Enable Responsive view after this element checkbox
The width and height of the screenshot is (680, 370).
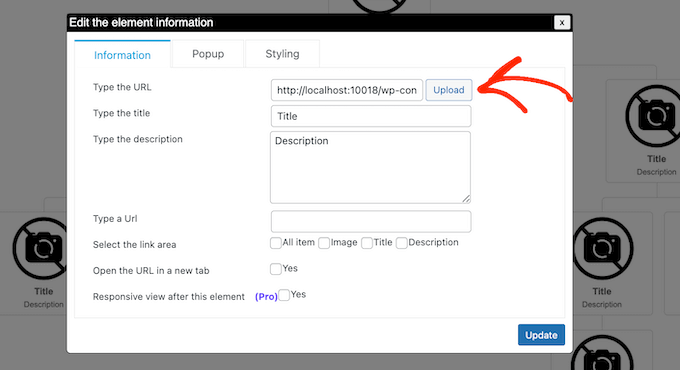[x=284, y=295]
